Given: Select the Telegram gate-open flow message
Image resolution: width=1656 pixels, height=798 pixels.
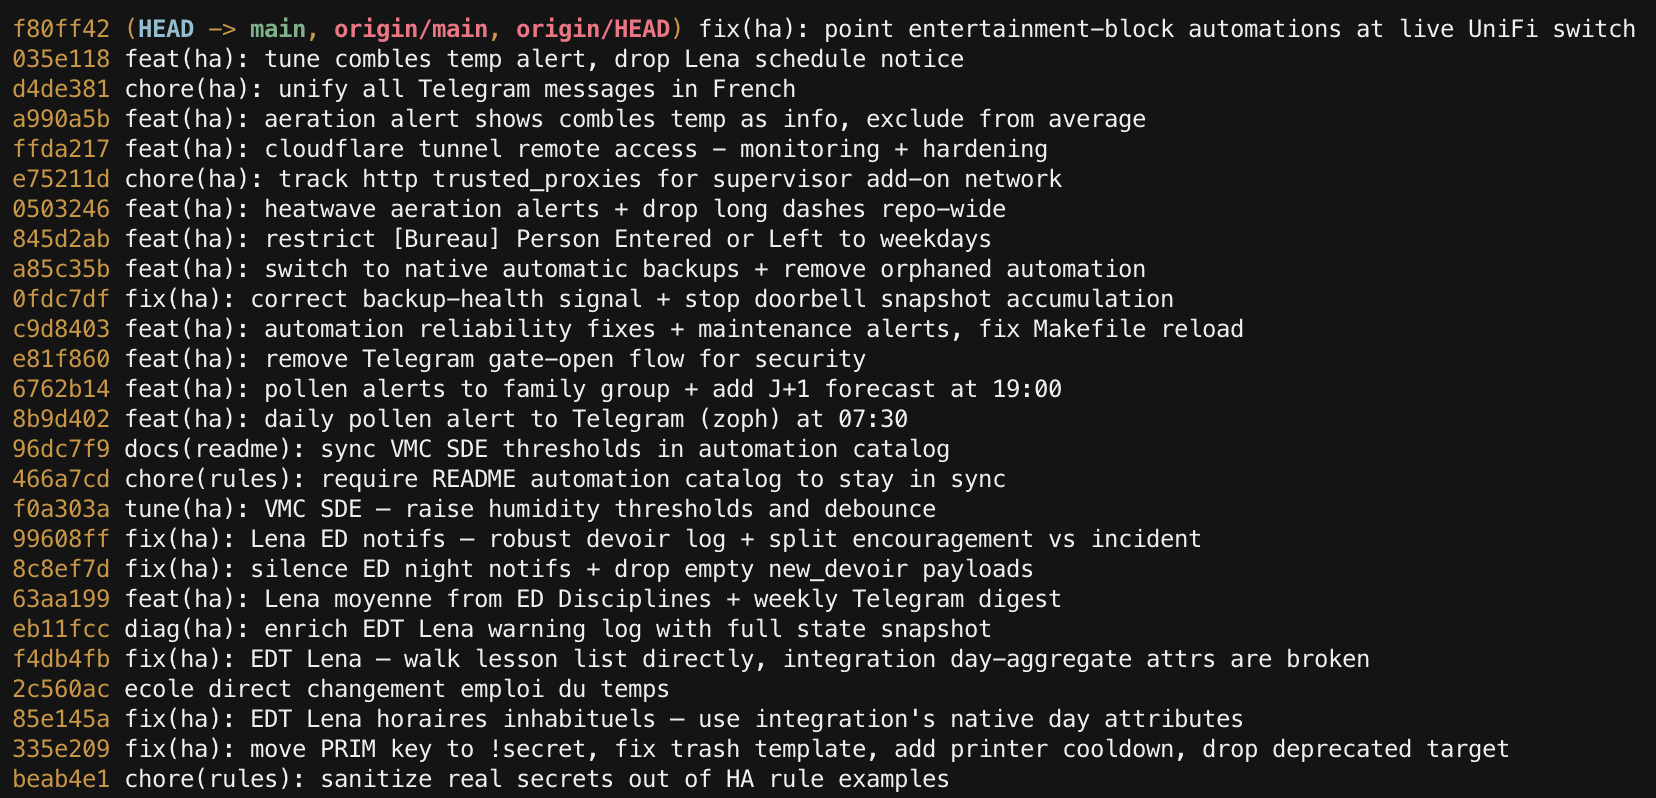Looking at the screenshot, I should [495, 359].
